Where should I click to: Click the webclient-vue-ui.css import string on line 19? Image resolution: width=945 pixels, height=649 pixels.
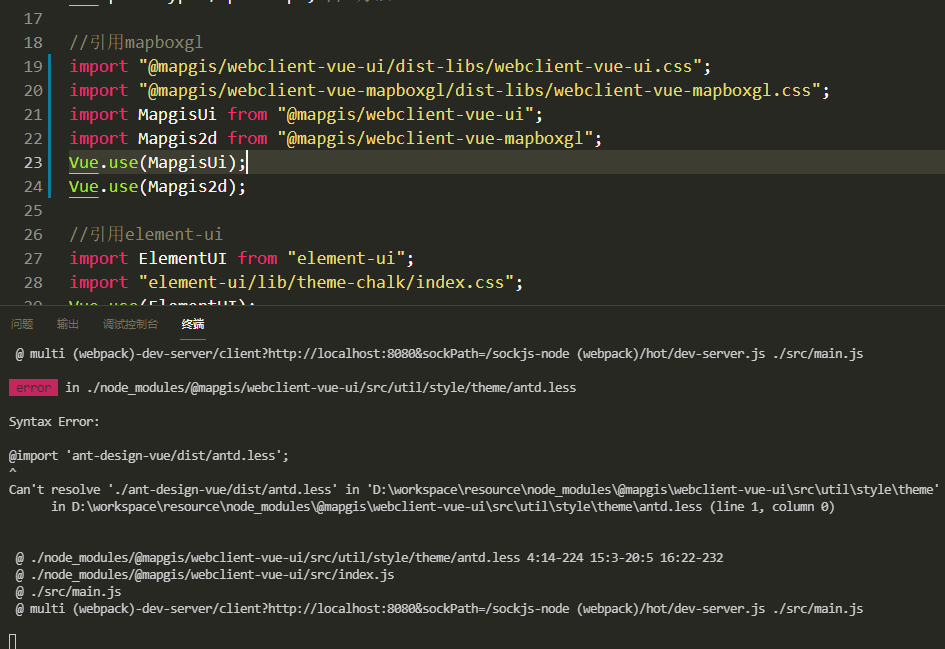(420, 66)
